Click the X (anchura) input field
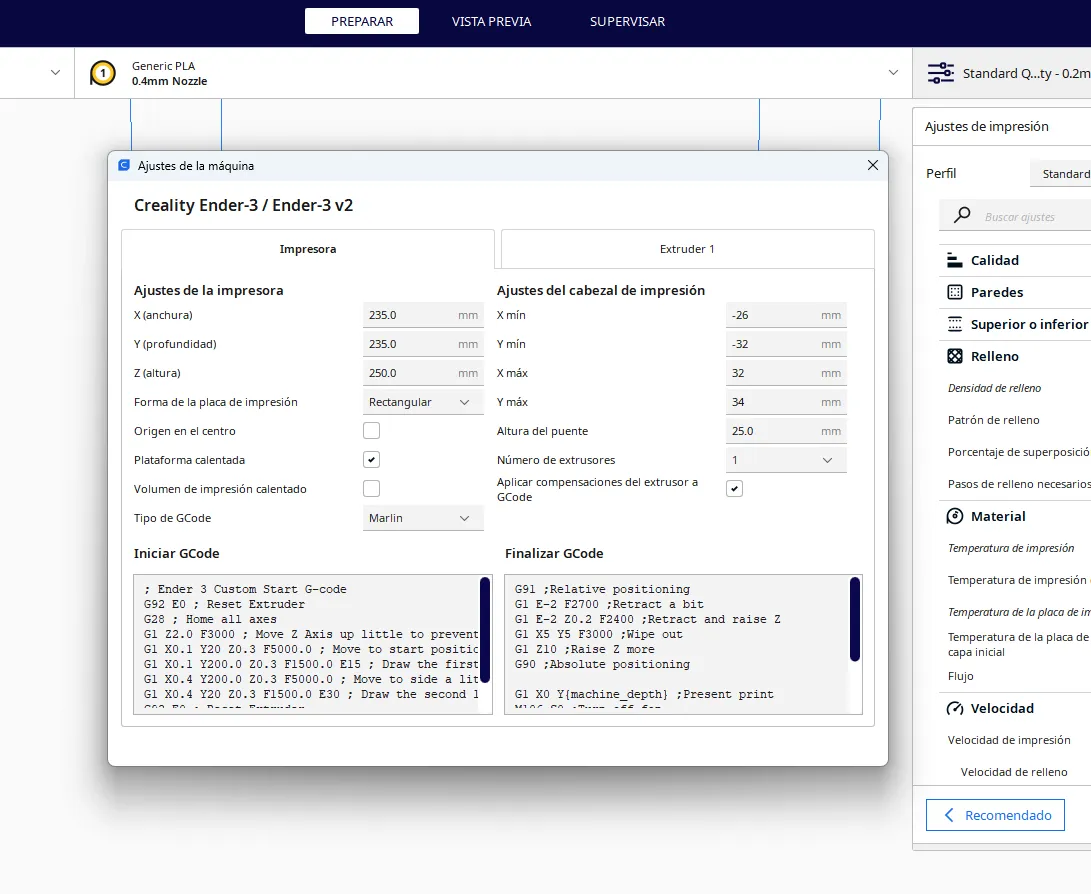 click(x=423, y=315)
